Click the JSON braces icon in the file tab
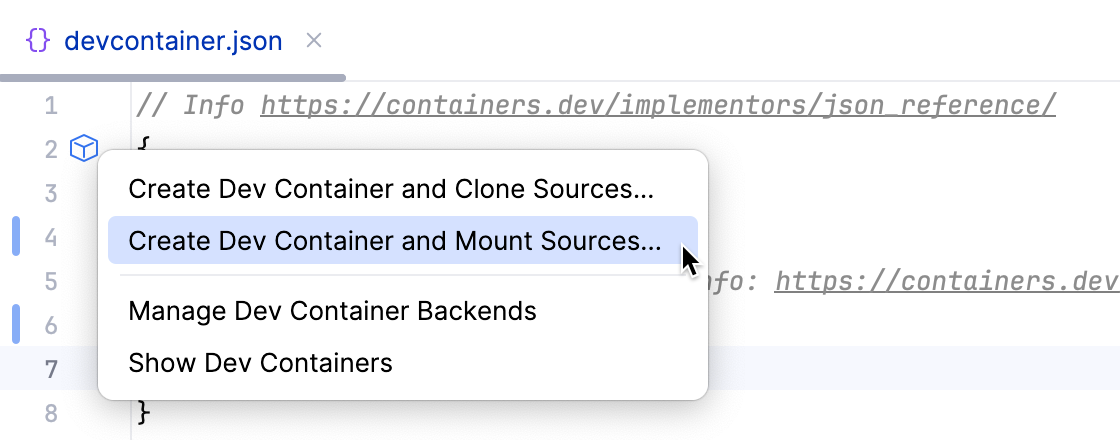The width and height of the screenshot is (1120, 440). [37, 41]
